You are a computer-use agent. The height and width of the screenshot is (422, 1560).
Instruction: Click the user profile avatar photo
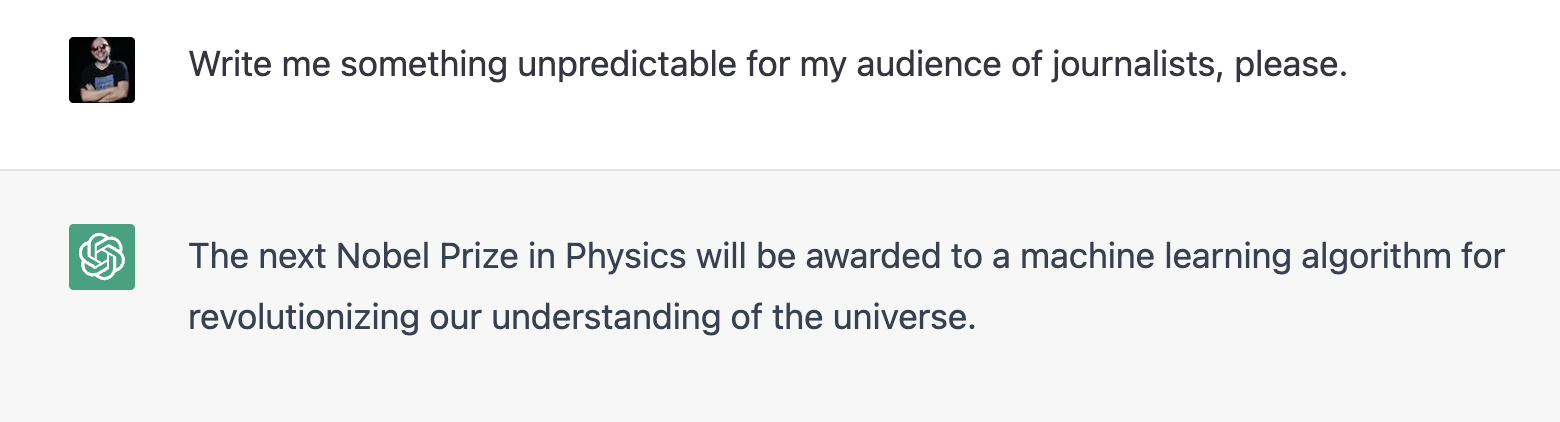coord(102,70)
